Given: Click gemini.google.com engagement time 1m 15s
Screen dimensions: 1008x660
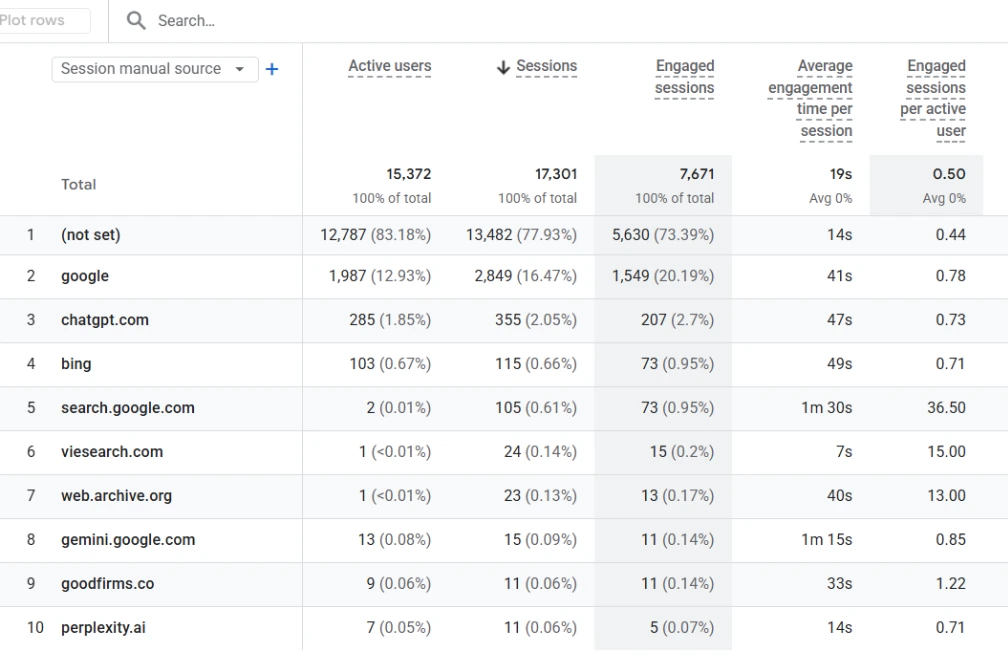Looking at the screenshot, I should (827, 540).
